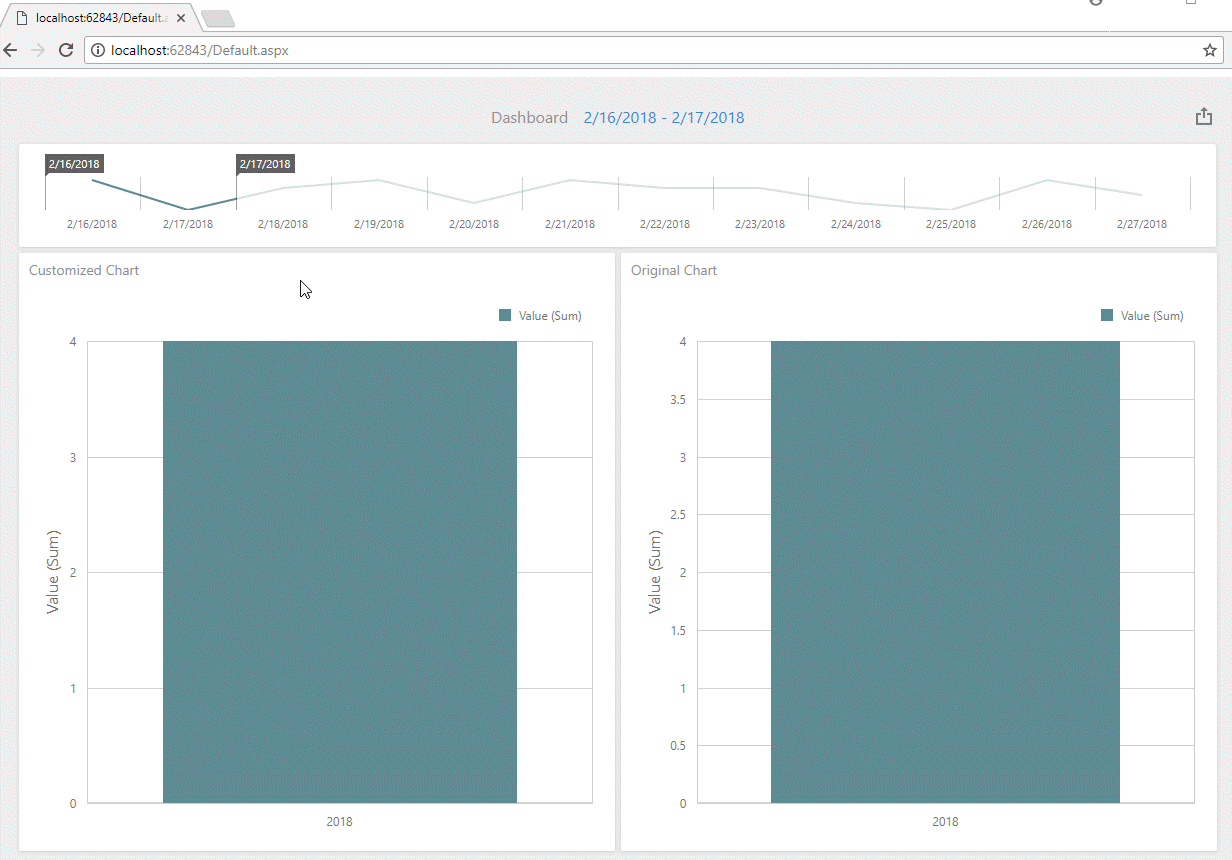The width and height of the screenshot is (1232, 860).
Task: Click the 2/23/2018 label in range filter
Action: [x=760, y=224]
